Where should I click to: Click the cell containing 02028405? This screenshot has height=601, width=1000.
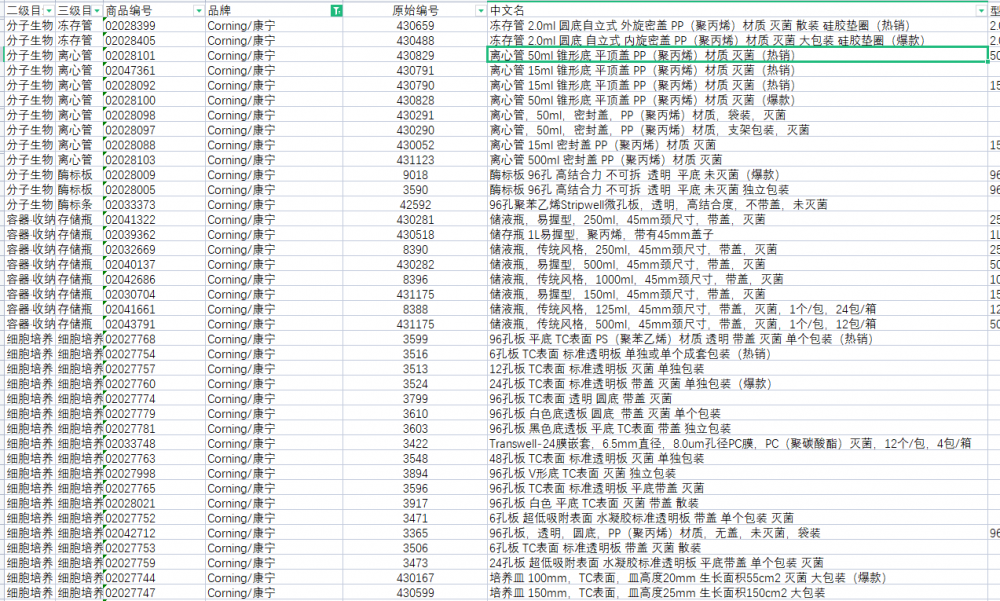154,41
